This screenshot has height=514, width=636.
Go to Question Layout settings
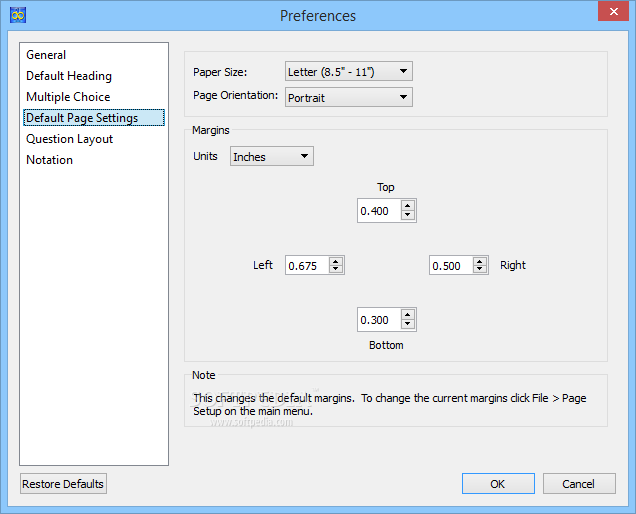[69, 139]
